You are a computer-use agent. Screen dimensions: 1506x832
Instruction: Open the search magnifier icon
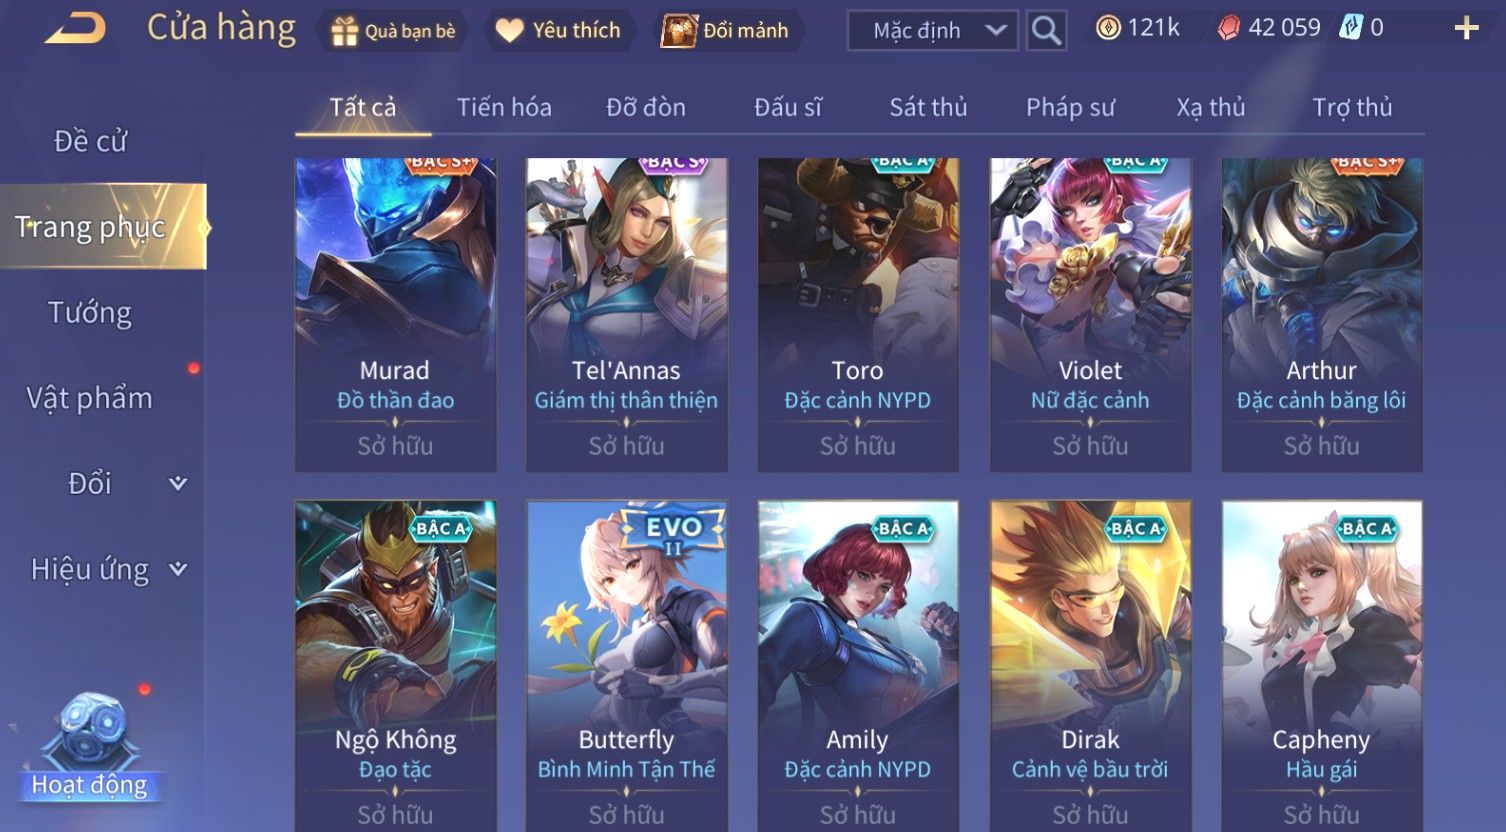pyautogui.click(x=1046, y=30)
